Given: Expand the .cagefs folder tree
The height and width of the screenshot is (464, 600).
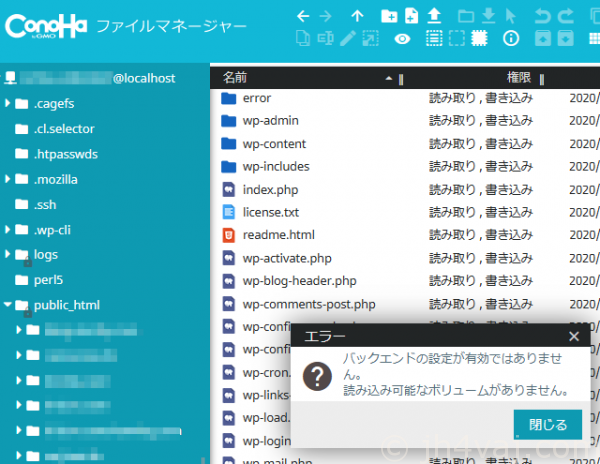Looking at the screenshot, I should (x=8, y=104).
